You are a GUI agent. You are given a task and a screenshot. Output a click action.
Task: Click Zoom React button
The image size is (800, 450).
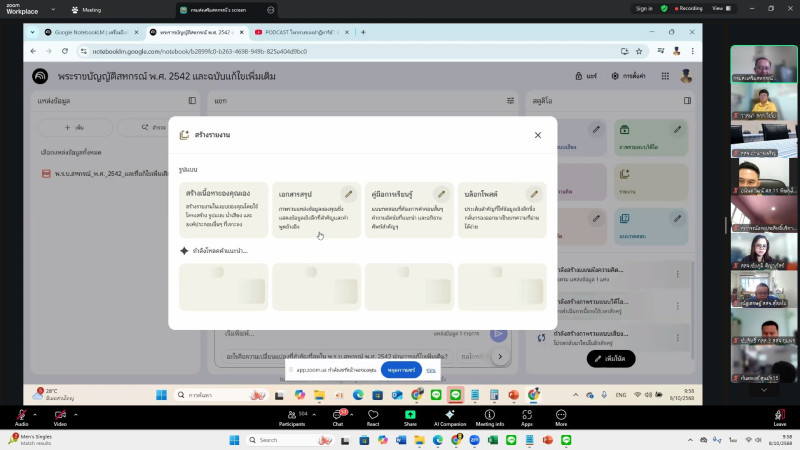pos(373,416)
